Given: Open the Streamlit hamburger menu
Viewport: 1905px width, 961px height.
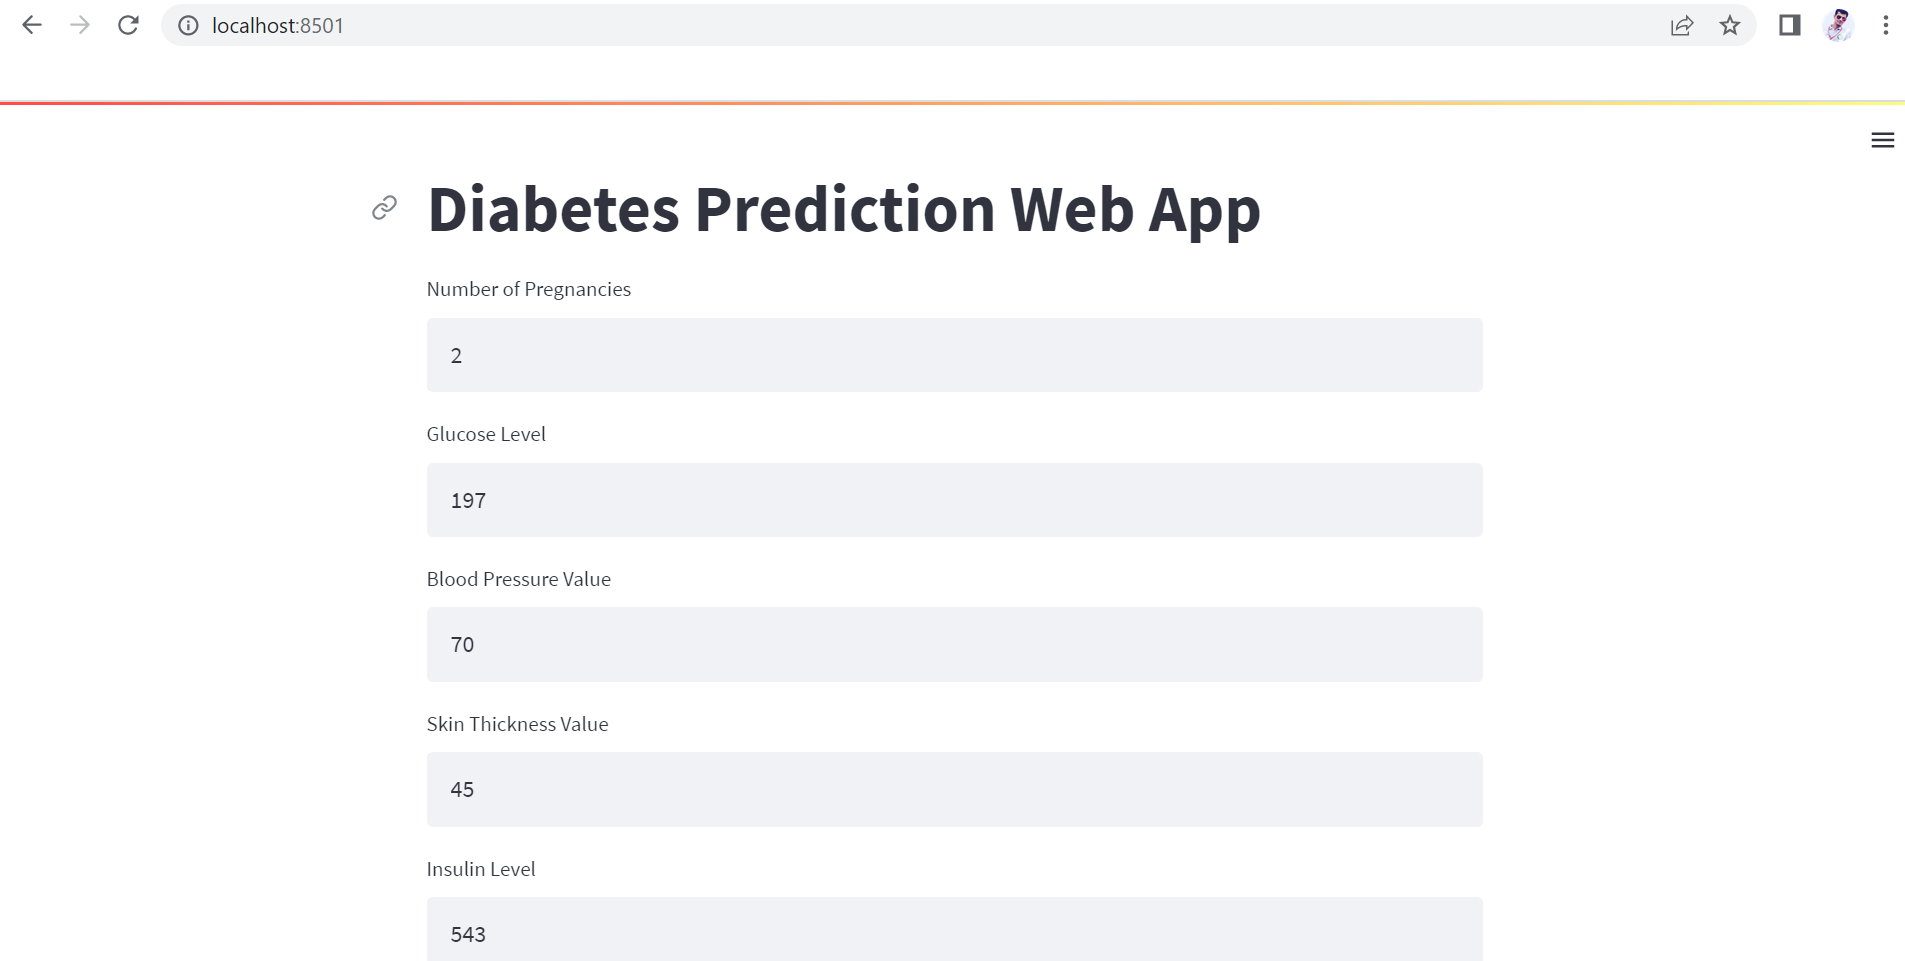Looking at the screenshot, I should click(1882, 140).
